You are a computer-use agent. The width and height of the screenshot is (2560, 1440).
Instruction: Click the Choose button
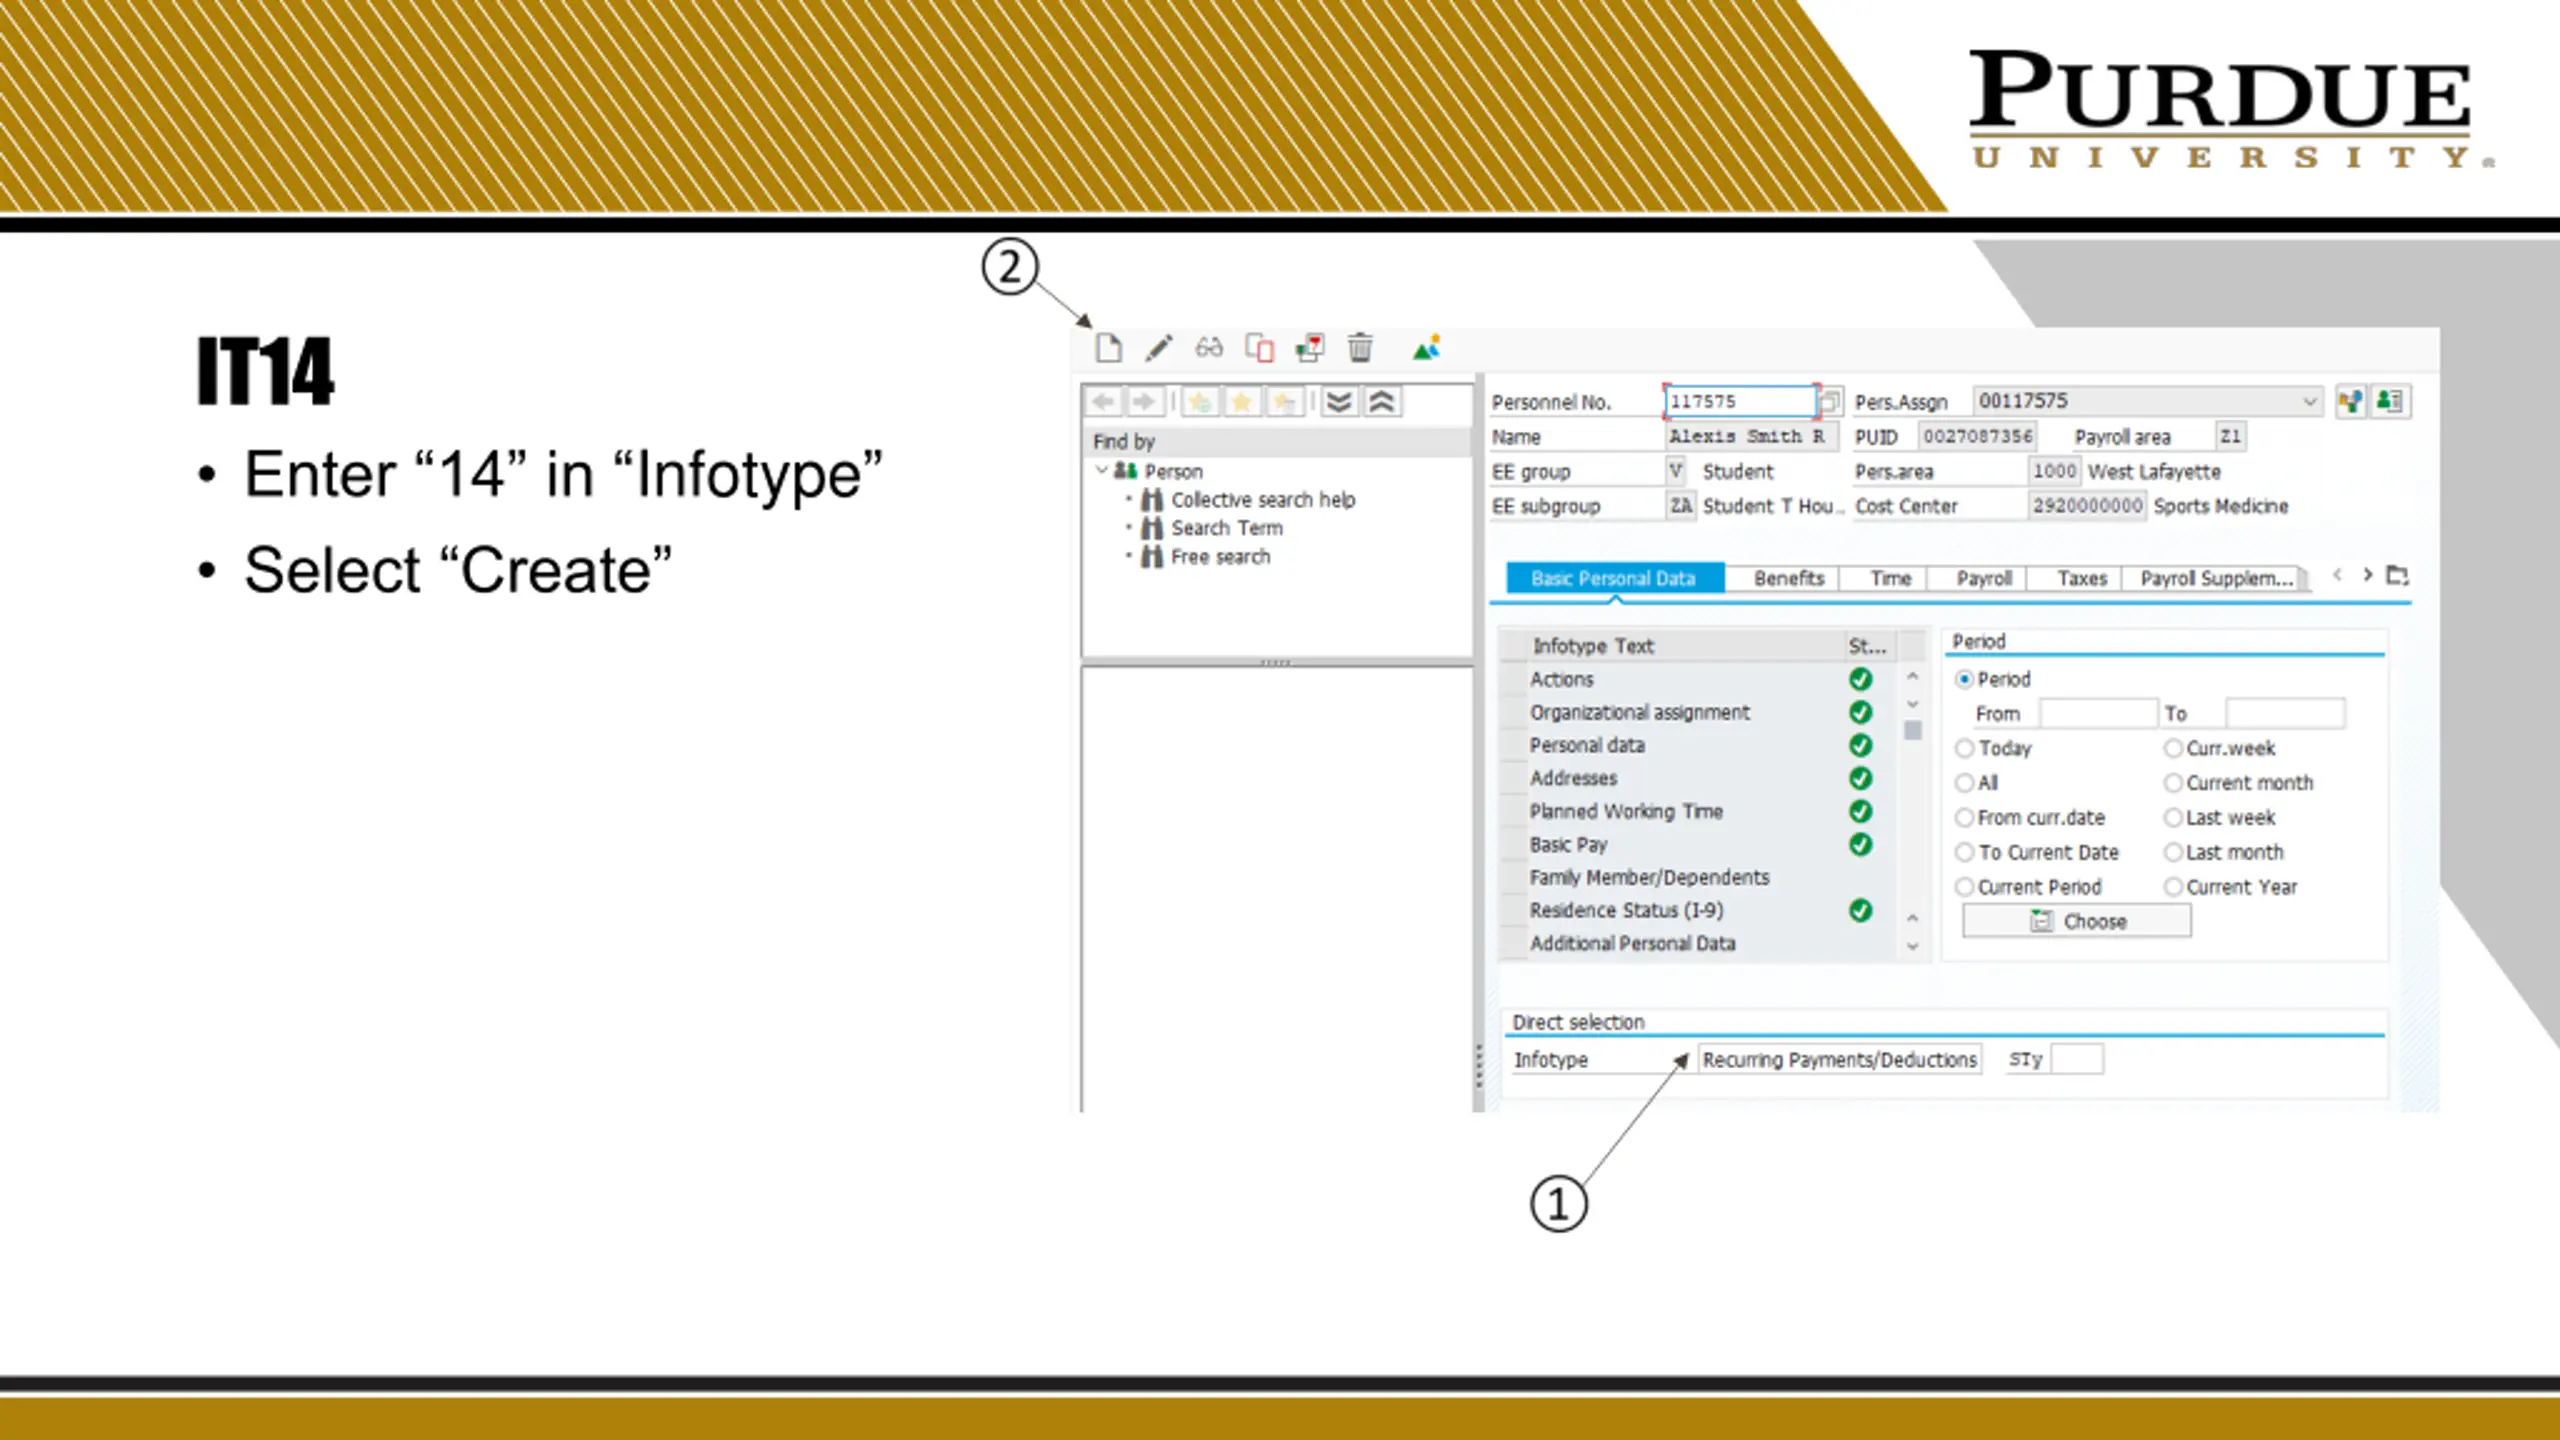pyautogui.click(x=2076, y=921)
